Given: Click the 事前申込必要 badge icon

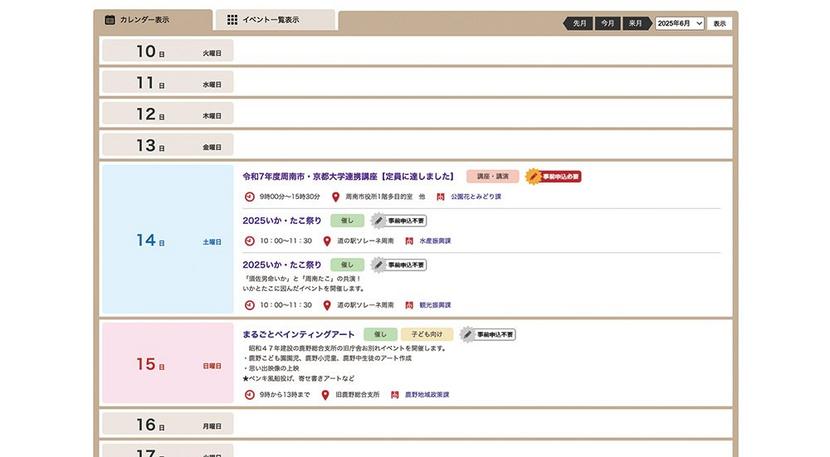Looking at the screenshot, I should (x=533, y=176).
